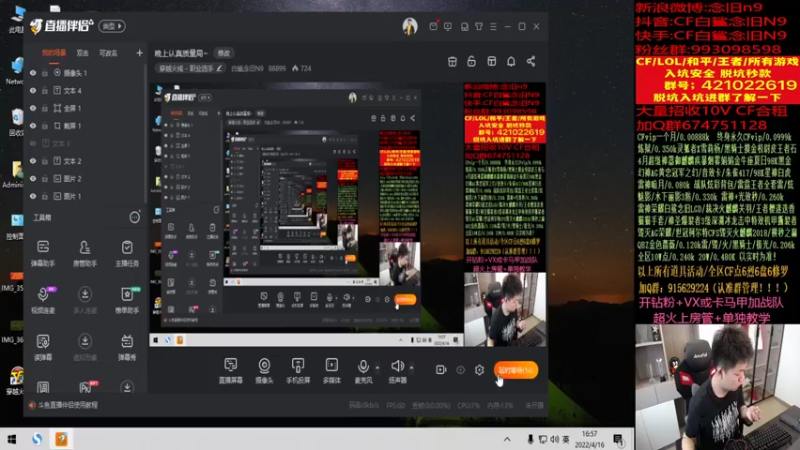Click the 未开播 status text
The width and height of the screenshot is (800, 450).
[x=534, y=405]
